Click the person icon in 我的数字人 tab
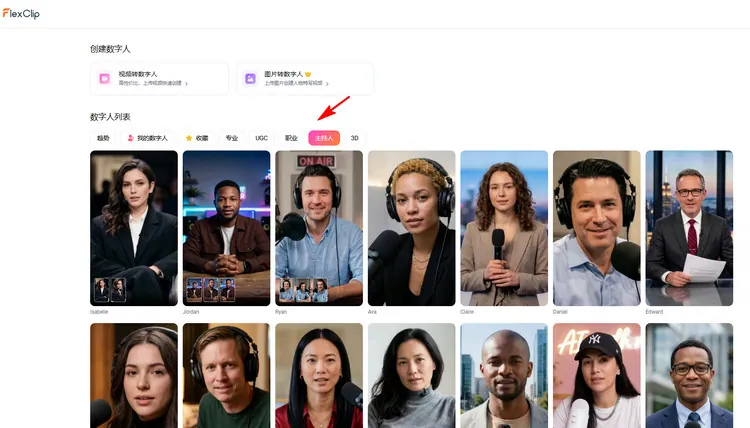 pos(131,138)
